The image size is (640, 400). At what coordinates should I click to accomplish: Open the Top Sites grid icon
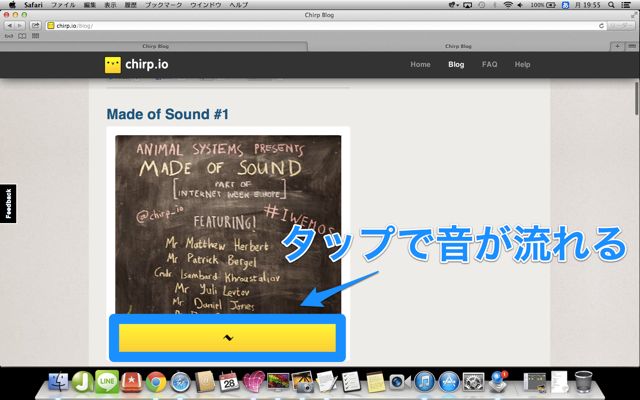[x=36, y=36]
